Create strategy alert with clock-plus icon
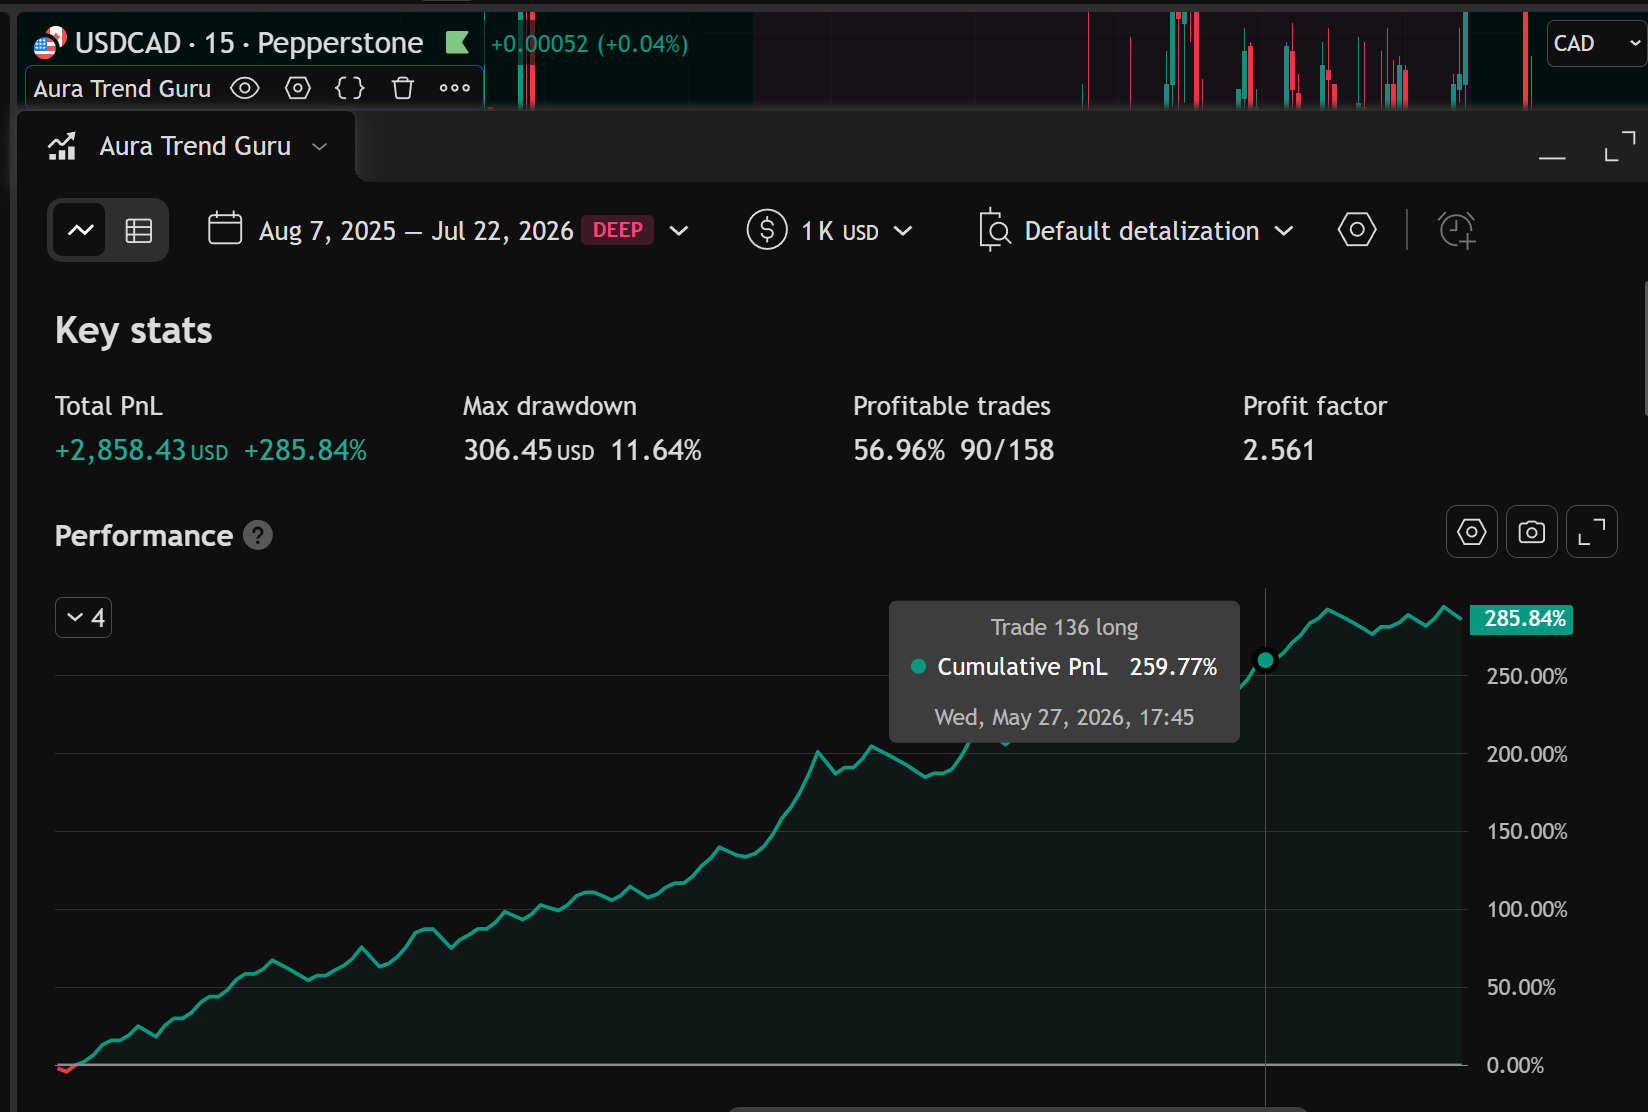This screenshot has height=1112, width=1648. coord(1457,230)
